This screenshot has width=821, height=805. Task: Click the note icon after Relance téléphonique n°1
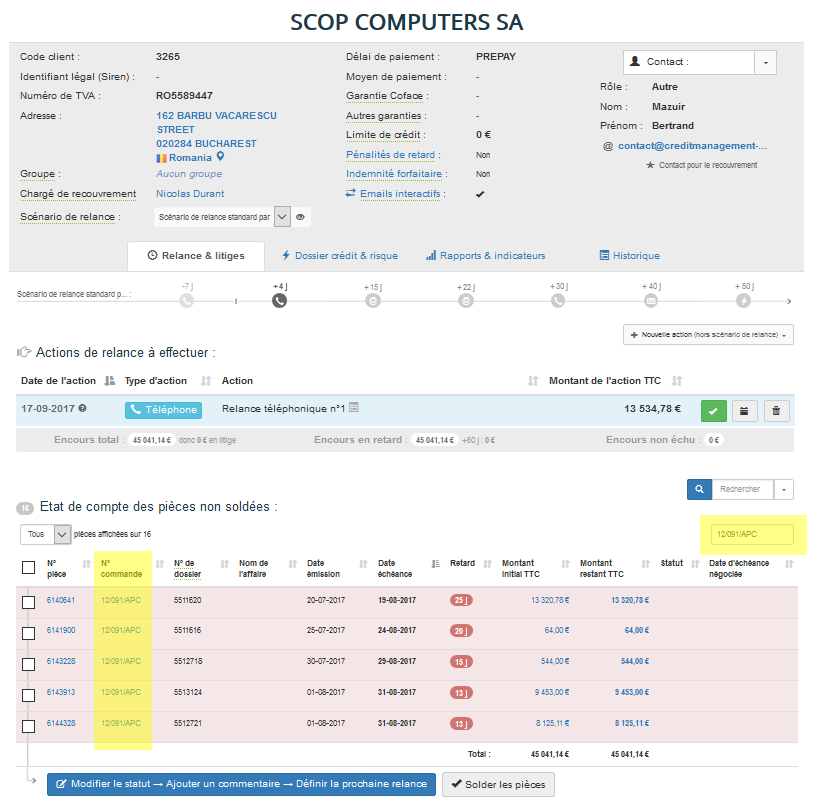point(354,408)
